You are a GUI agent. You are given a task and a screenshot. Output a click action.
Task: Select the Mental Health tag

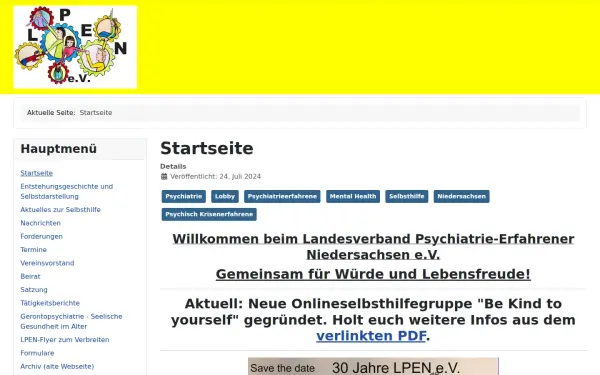pyautogui.click(x=353, y=196)
